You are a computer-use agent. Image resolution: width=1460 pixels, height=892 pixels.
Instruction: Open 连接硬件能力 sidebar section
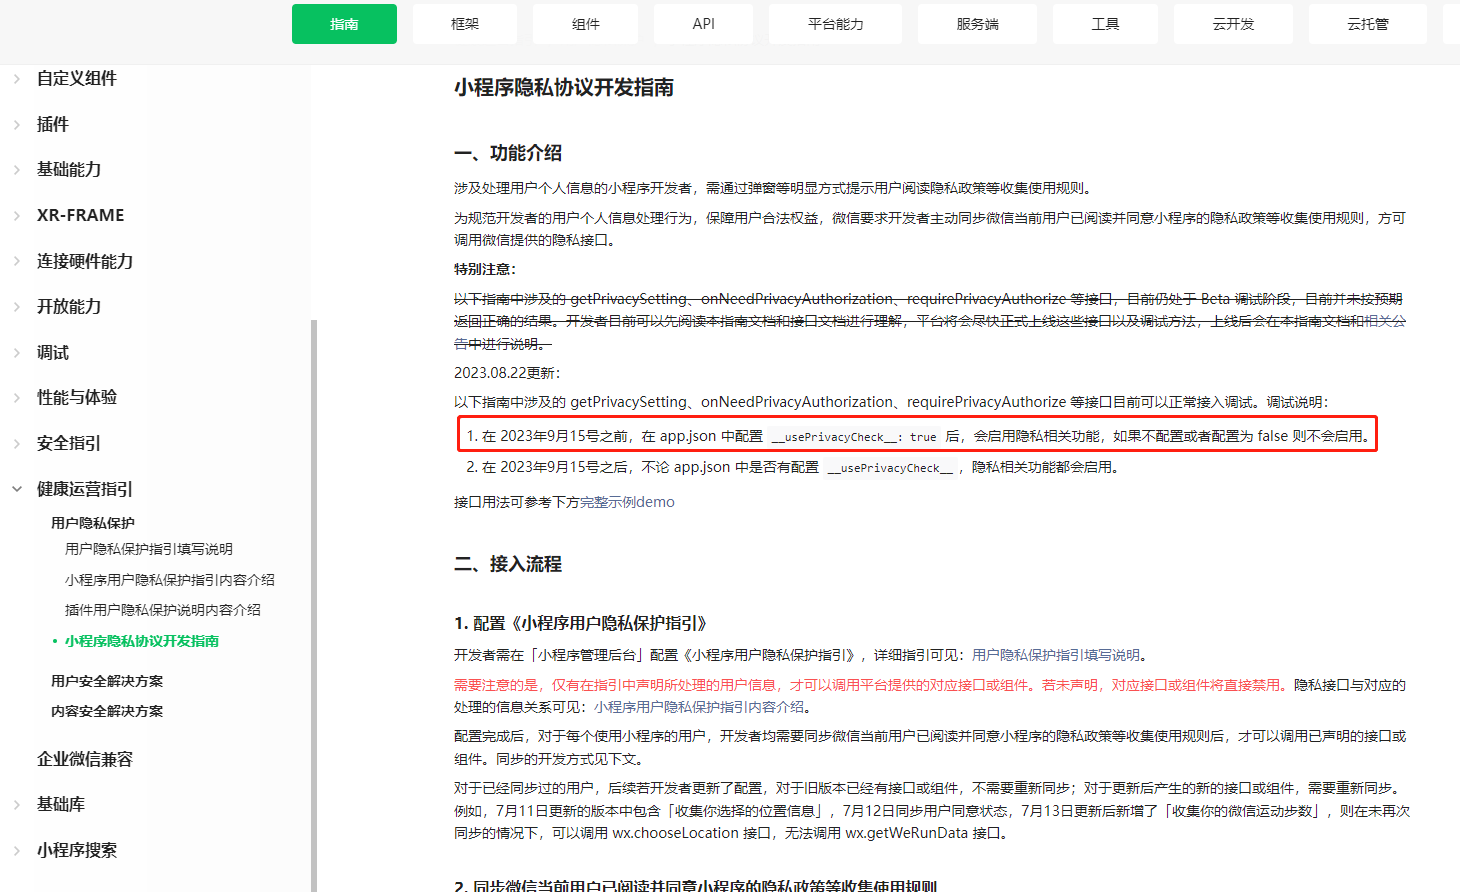pos(85,261)
